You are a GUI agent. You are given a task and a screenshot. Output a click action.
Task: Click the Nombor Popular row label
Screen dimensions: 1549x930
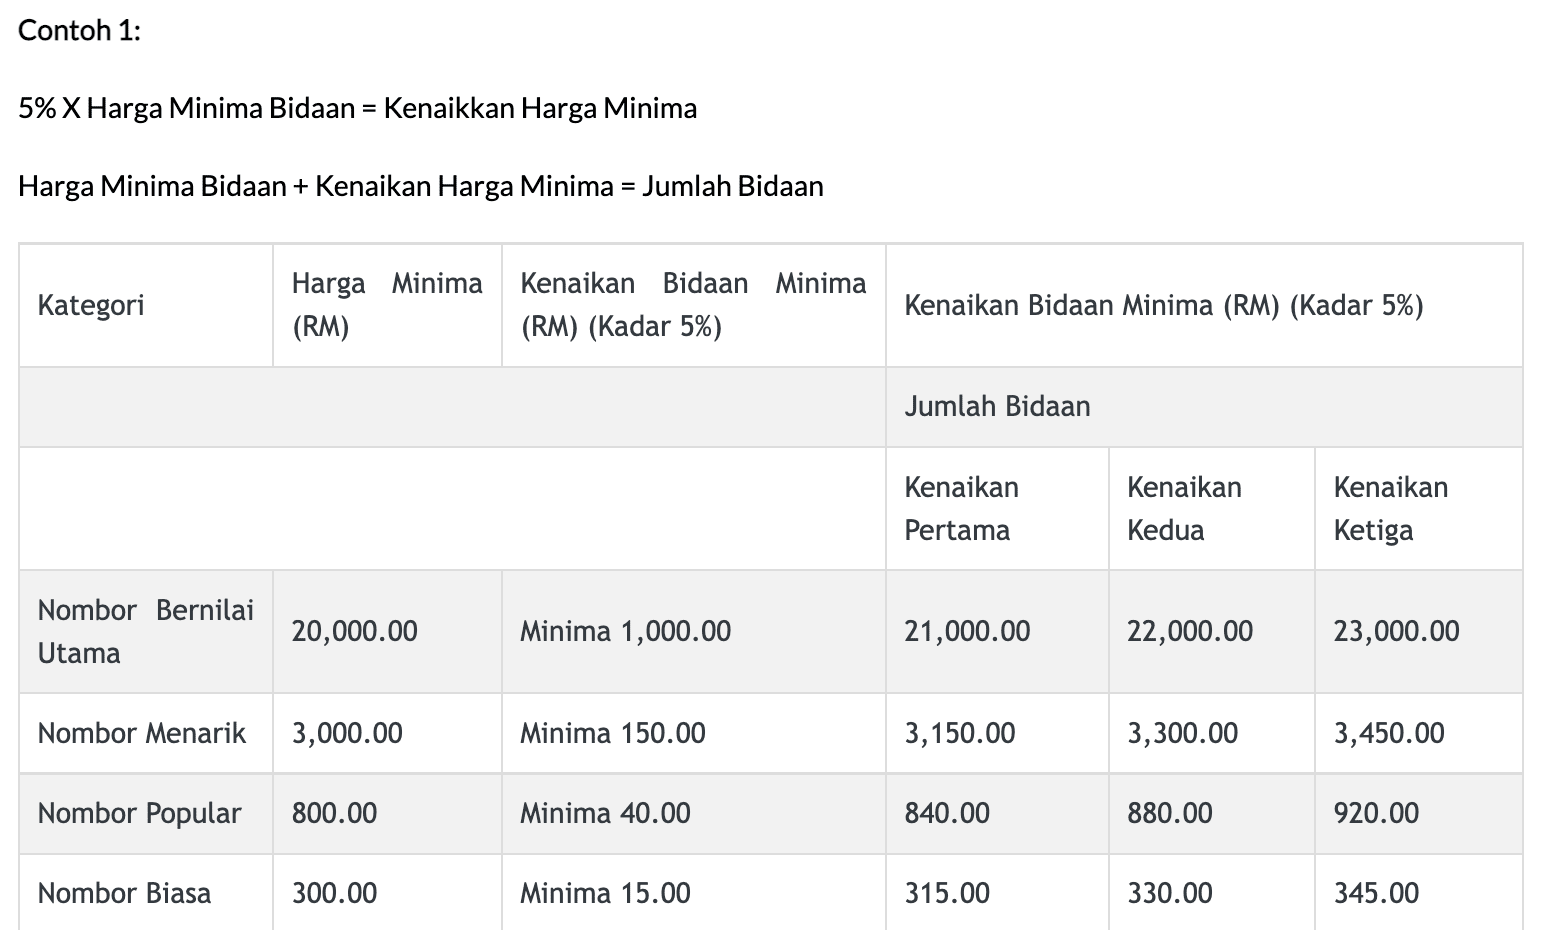coord(146,813)
